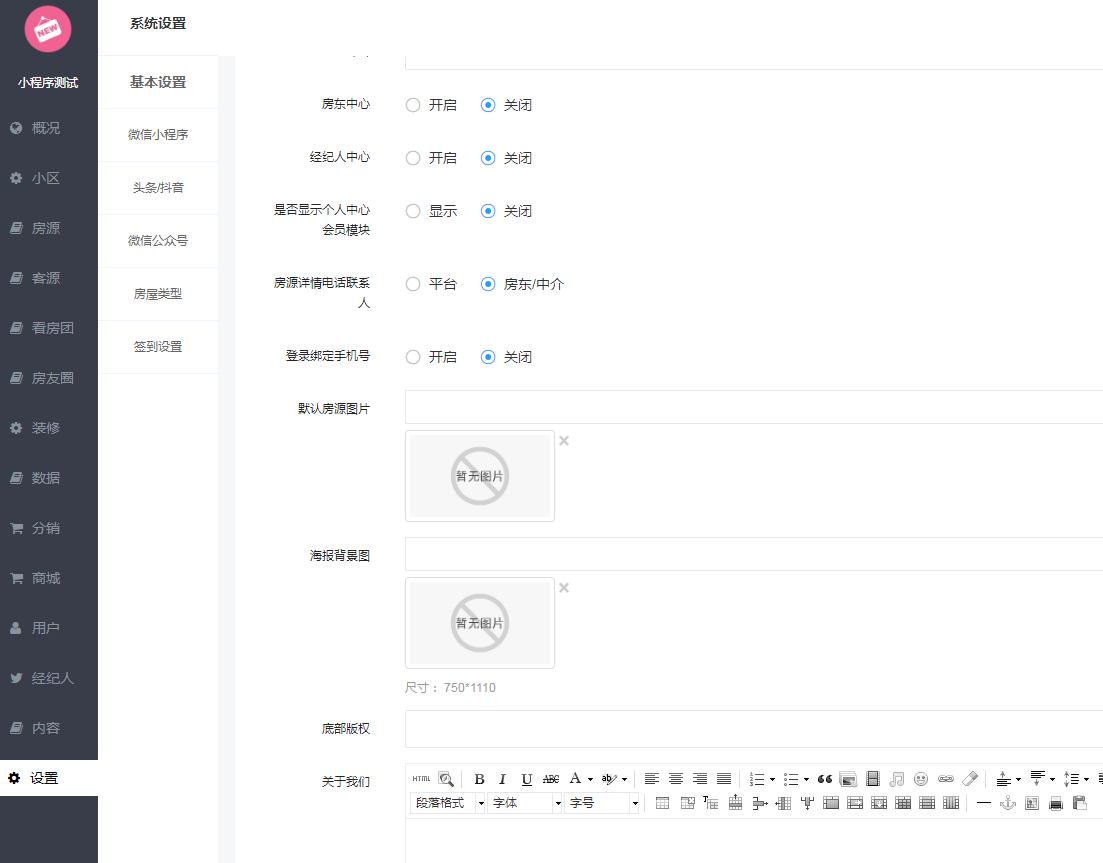The height and width of the screenshot is (863, 1103).
Task: Select 显示 for 是否显示个人中心会员模块
Action: coord(412,210)
